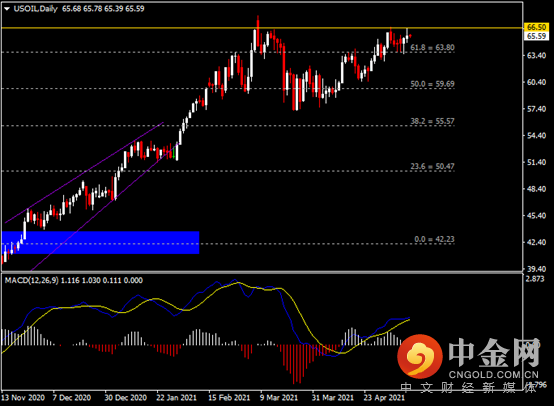Select the yellow horizontal resistance line

click(x=262, y=28)
